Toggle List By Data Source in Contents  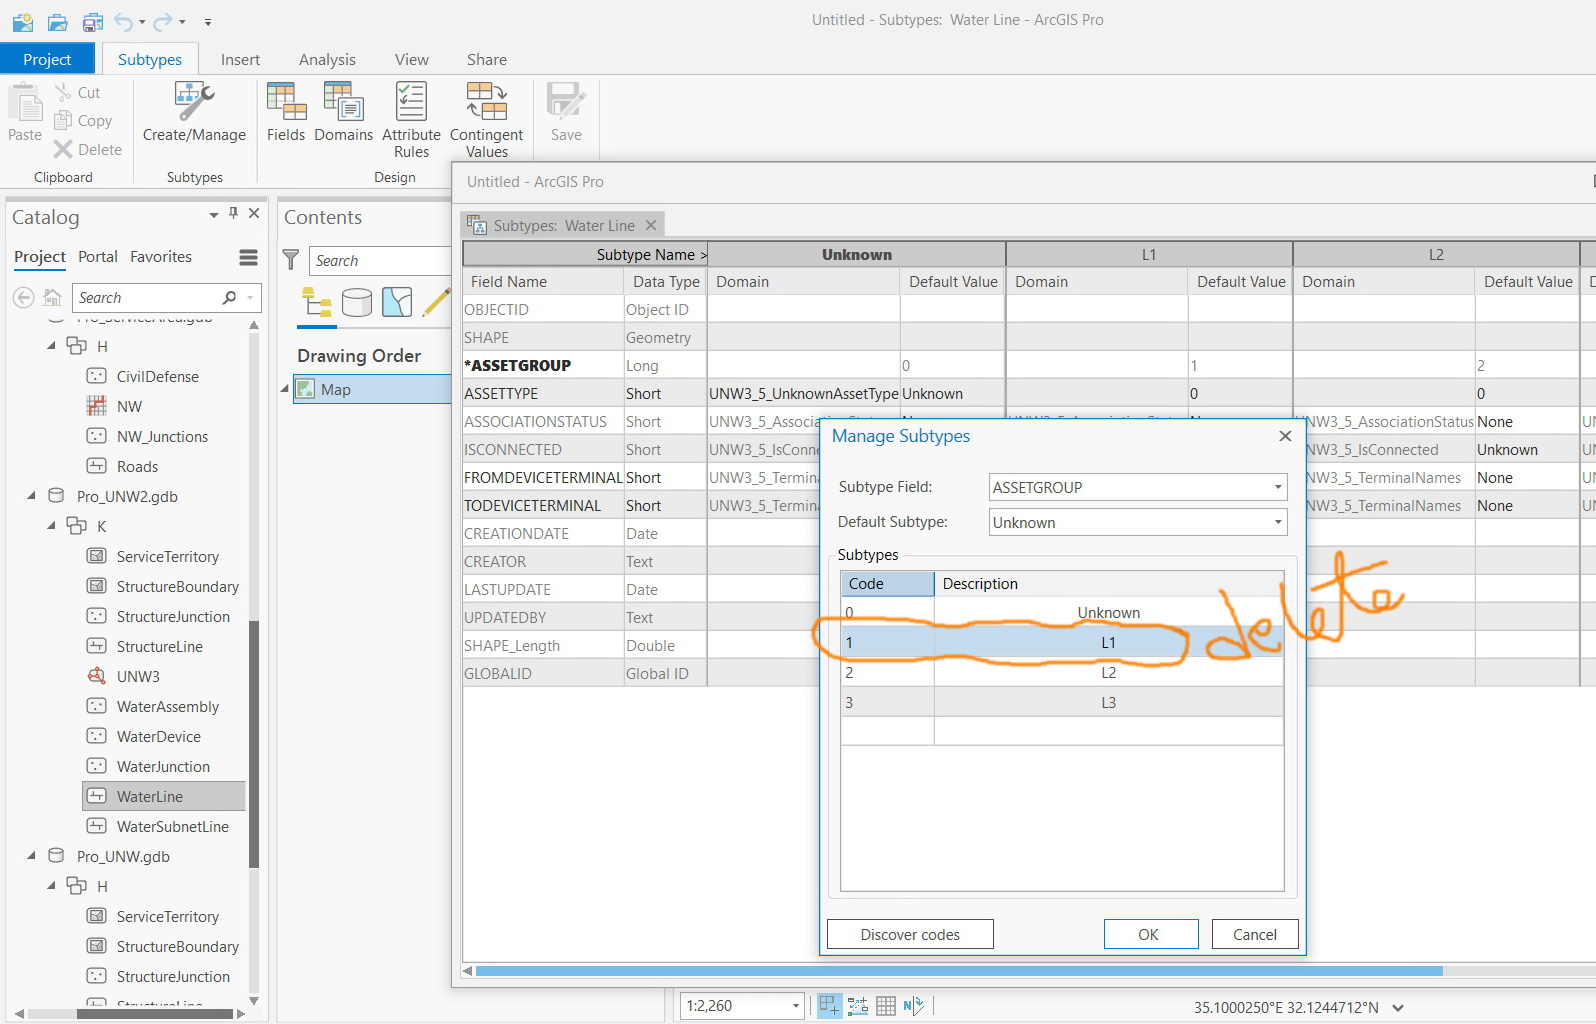click(x=357, y=302)
